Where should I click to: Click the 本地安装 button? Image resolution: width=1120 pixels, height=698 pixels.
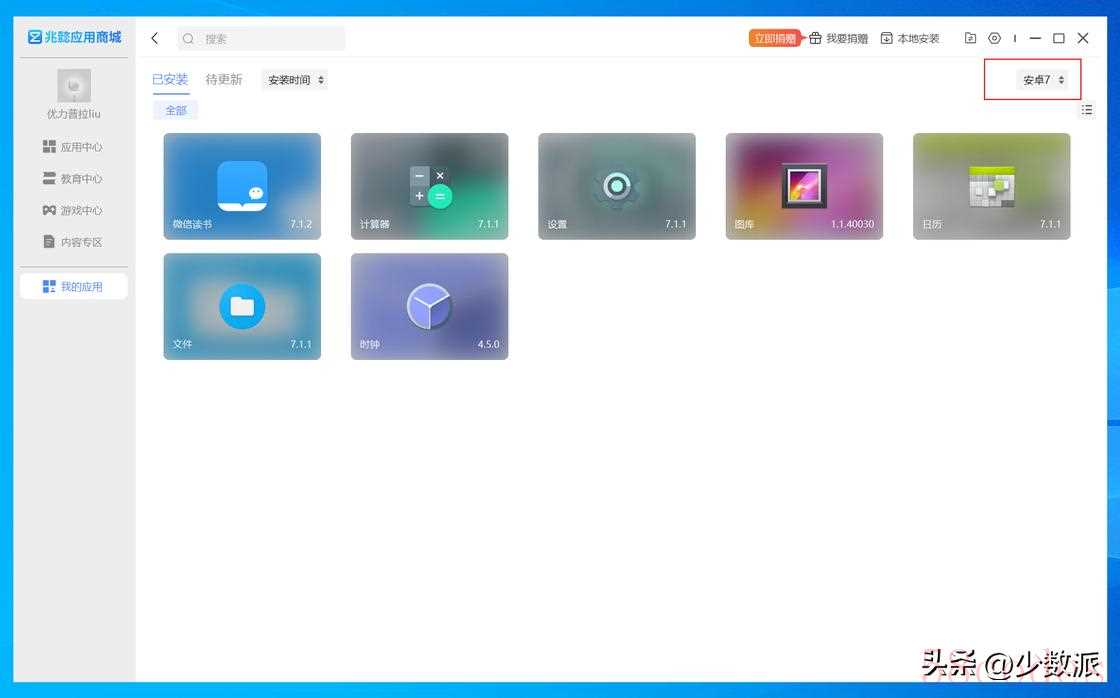910,39
